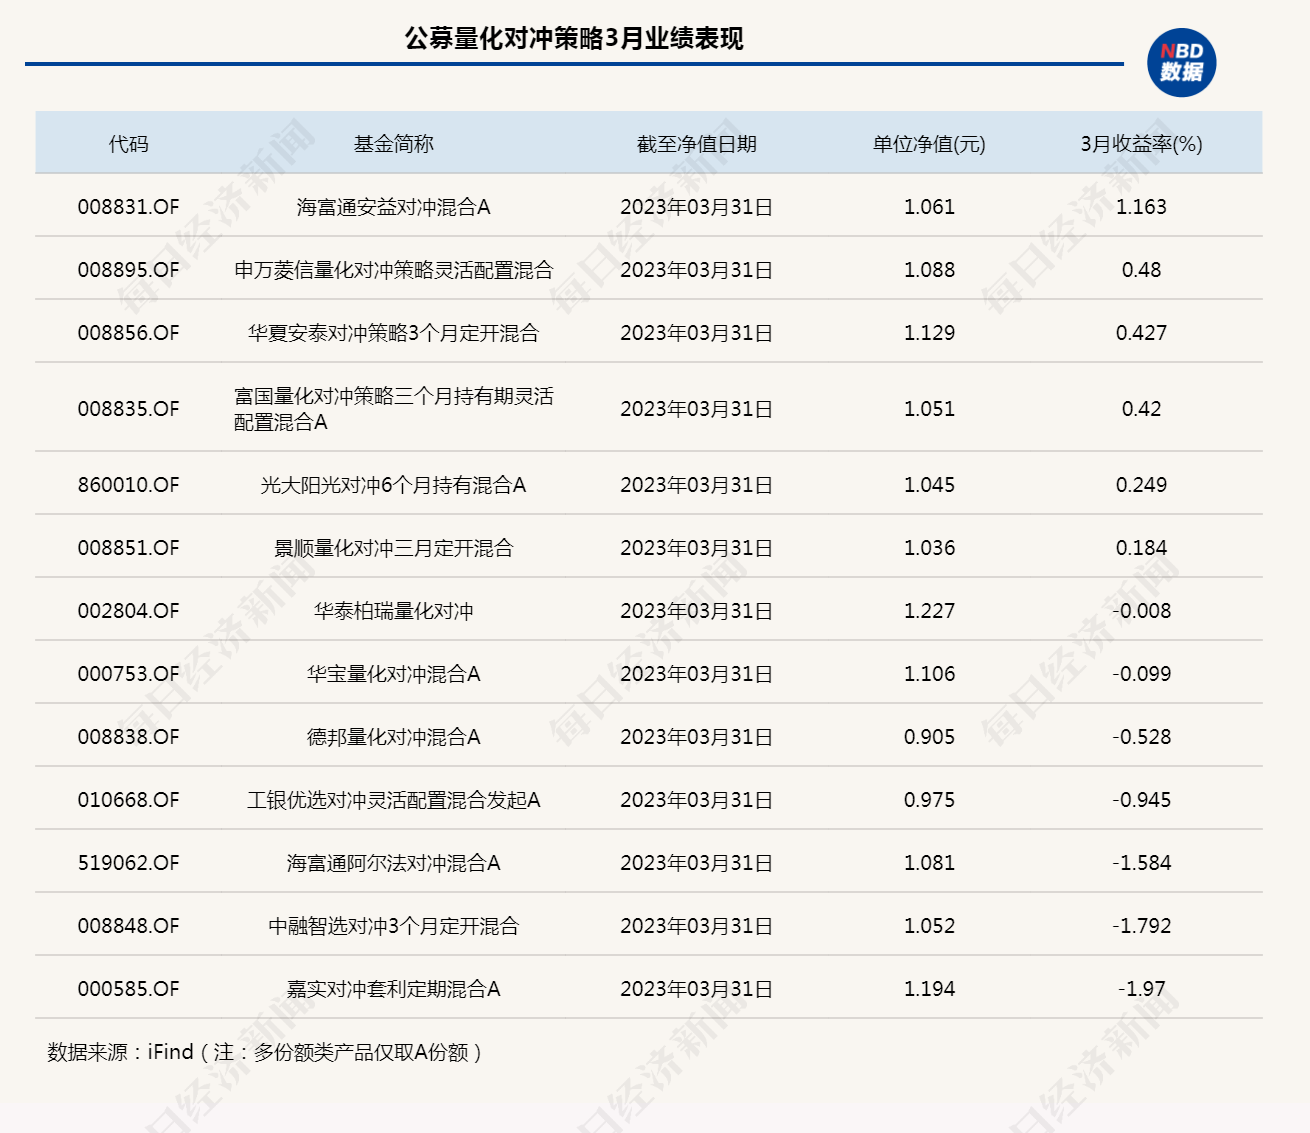Click the net value 1.051
Viewport: 1310px width, 1133px height.
pos(929,409)
